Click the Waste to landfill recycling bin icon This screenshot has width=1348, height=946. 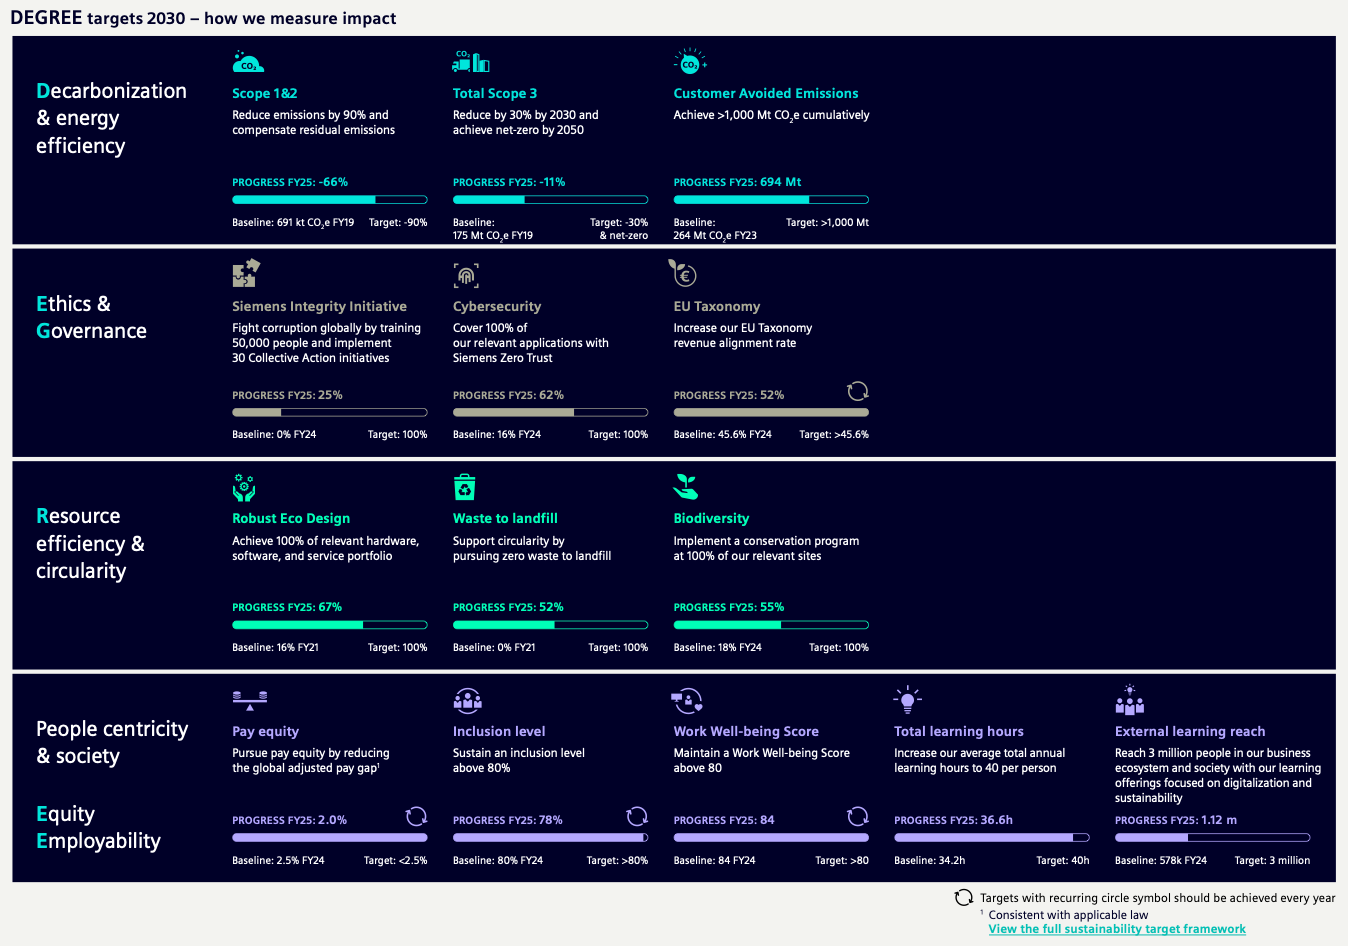tap(464, 487)
